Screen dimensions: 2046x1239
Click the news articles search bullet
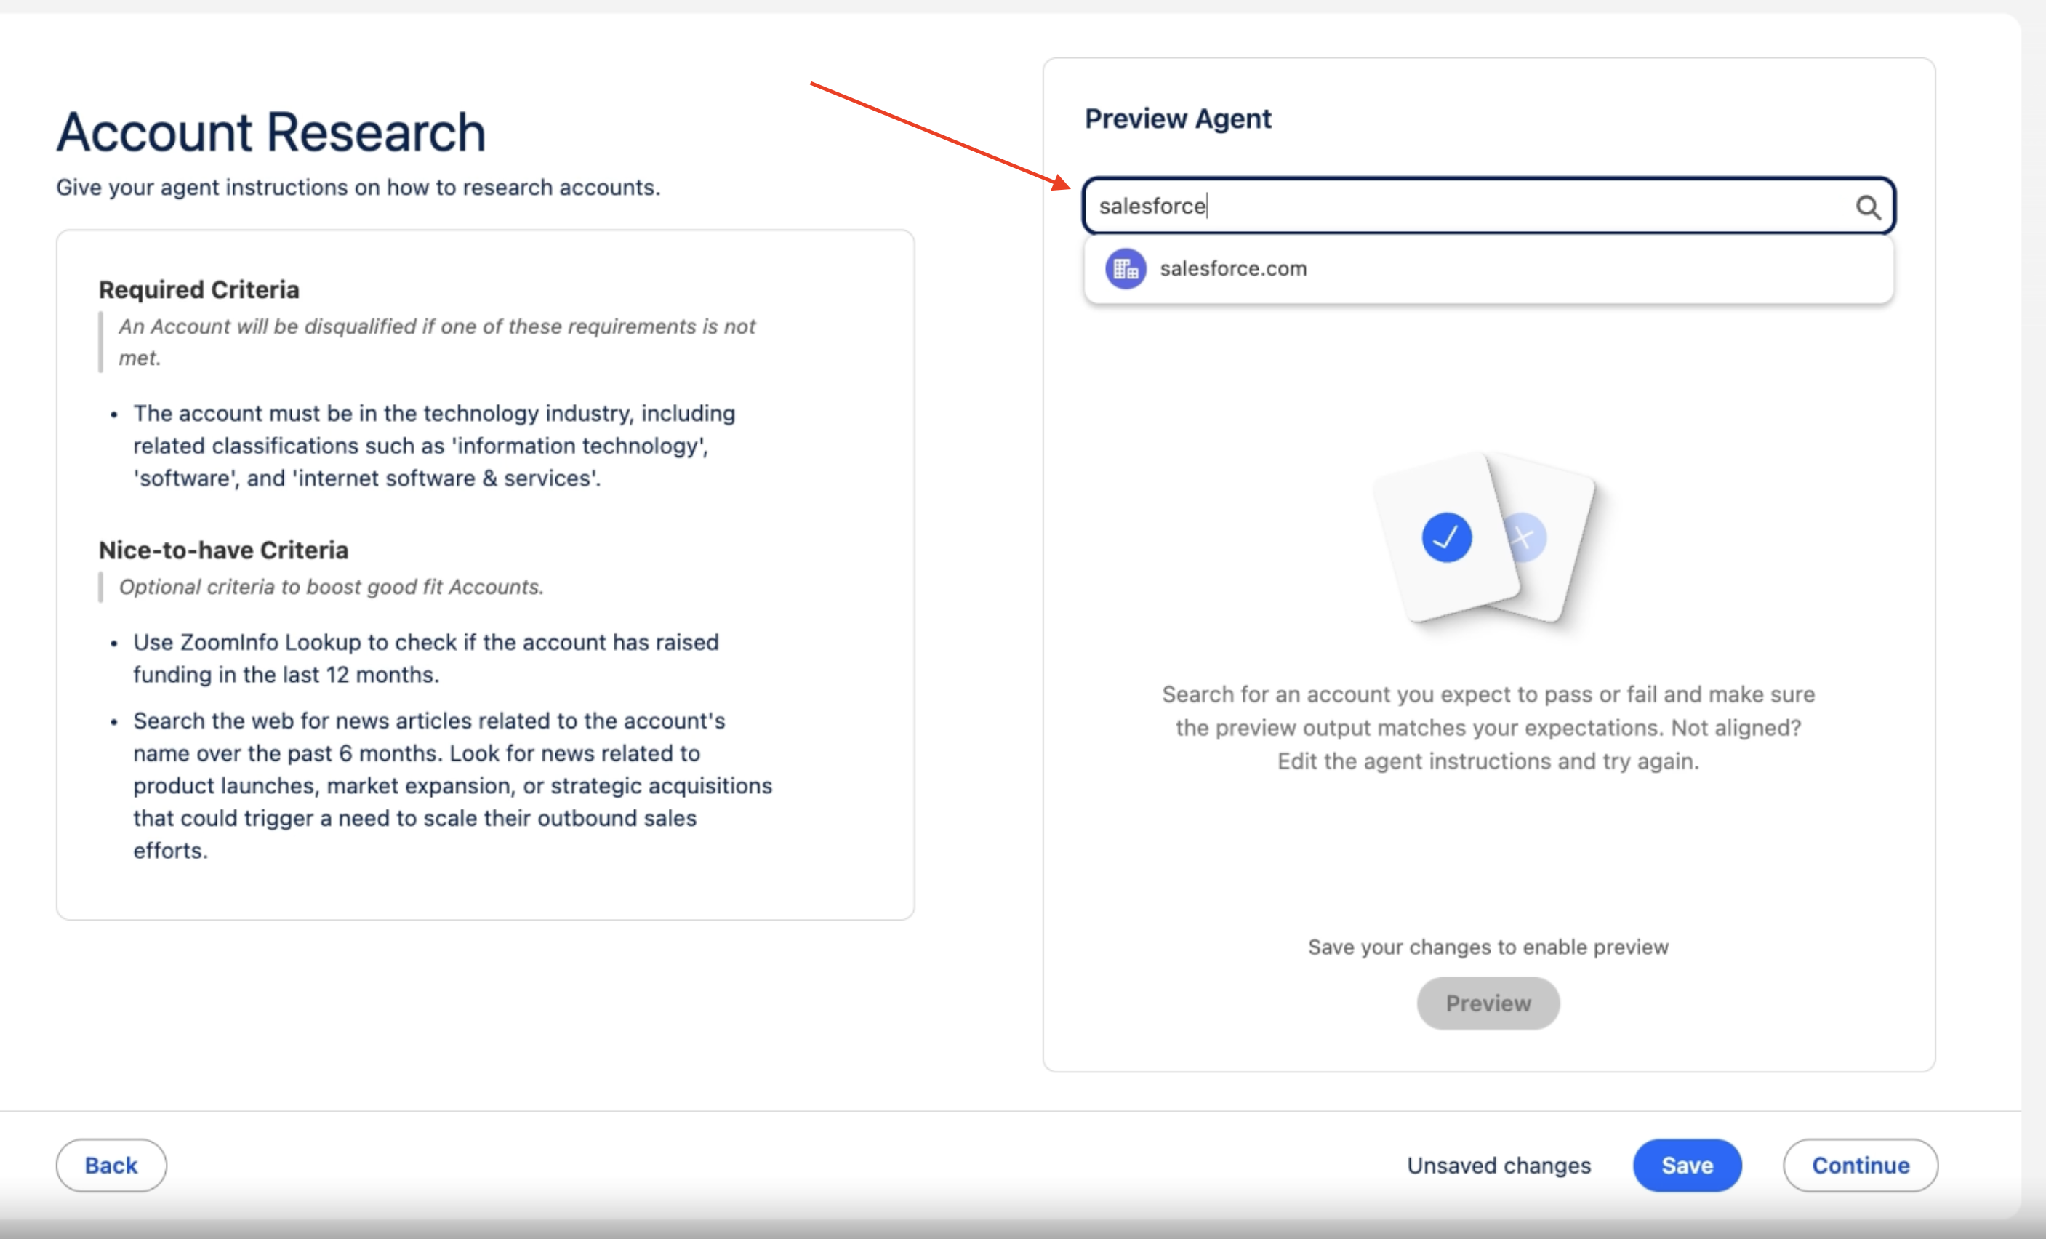click(453, 785)
